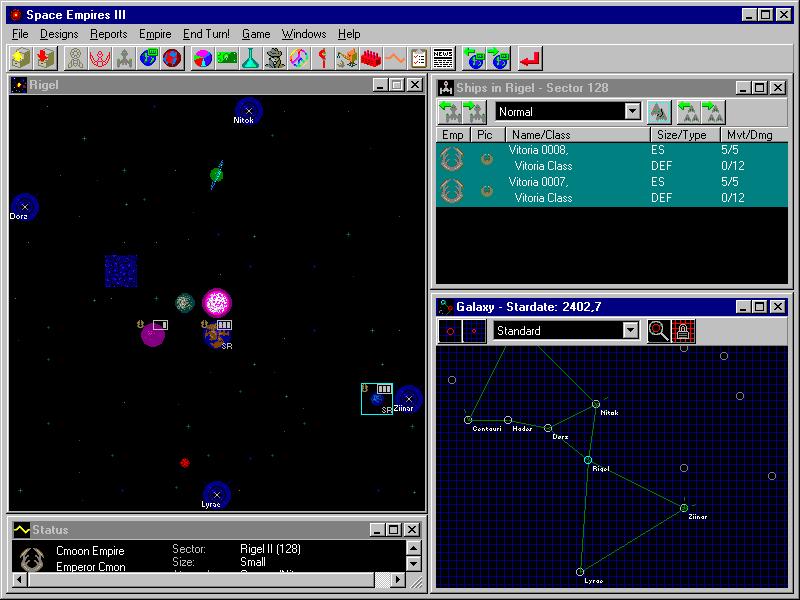Open the Standard dropdown in Galaxy window
The width and height of the screenshot is (800, 600).
[631, 331]
